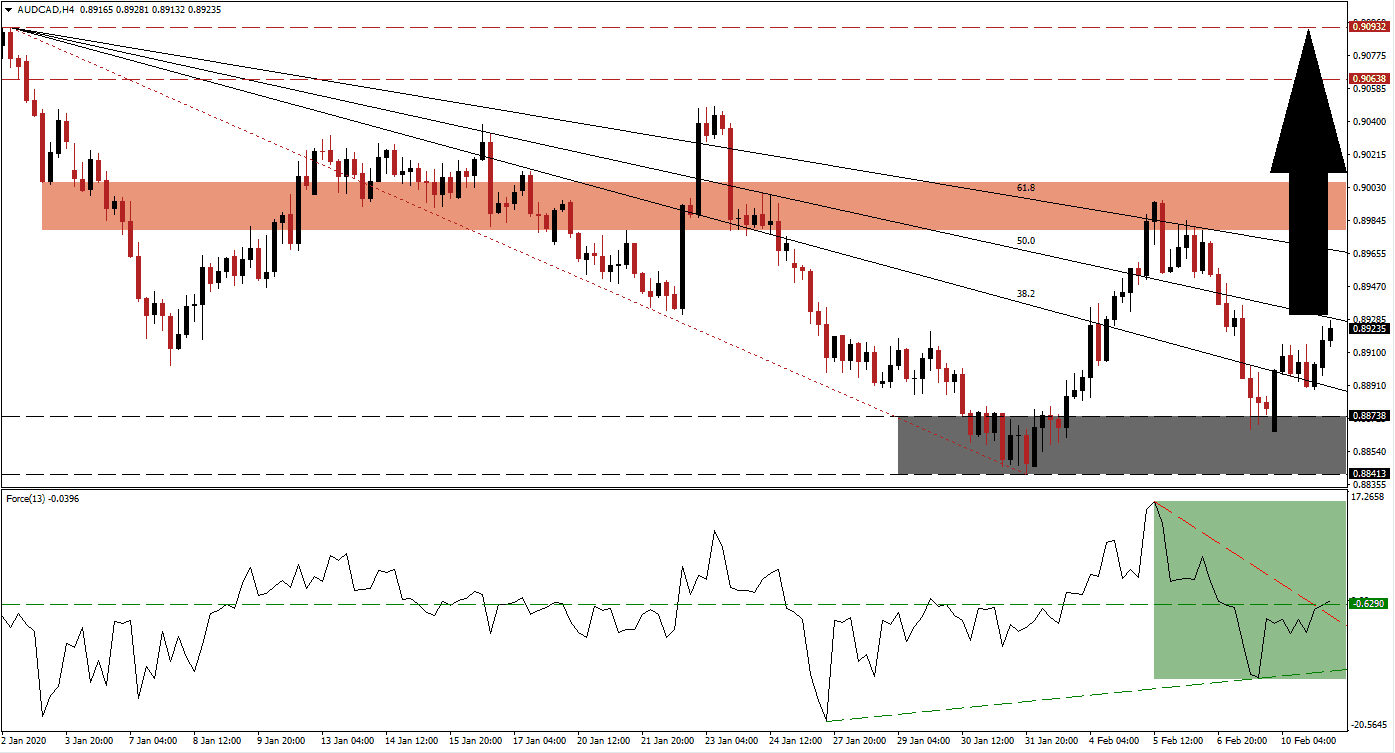Screen dimensions: 1395x753
Task: Click the AUDCAD,H4 chart title text
Action: pyautogui.click(x=46, y=8)
